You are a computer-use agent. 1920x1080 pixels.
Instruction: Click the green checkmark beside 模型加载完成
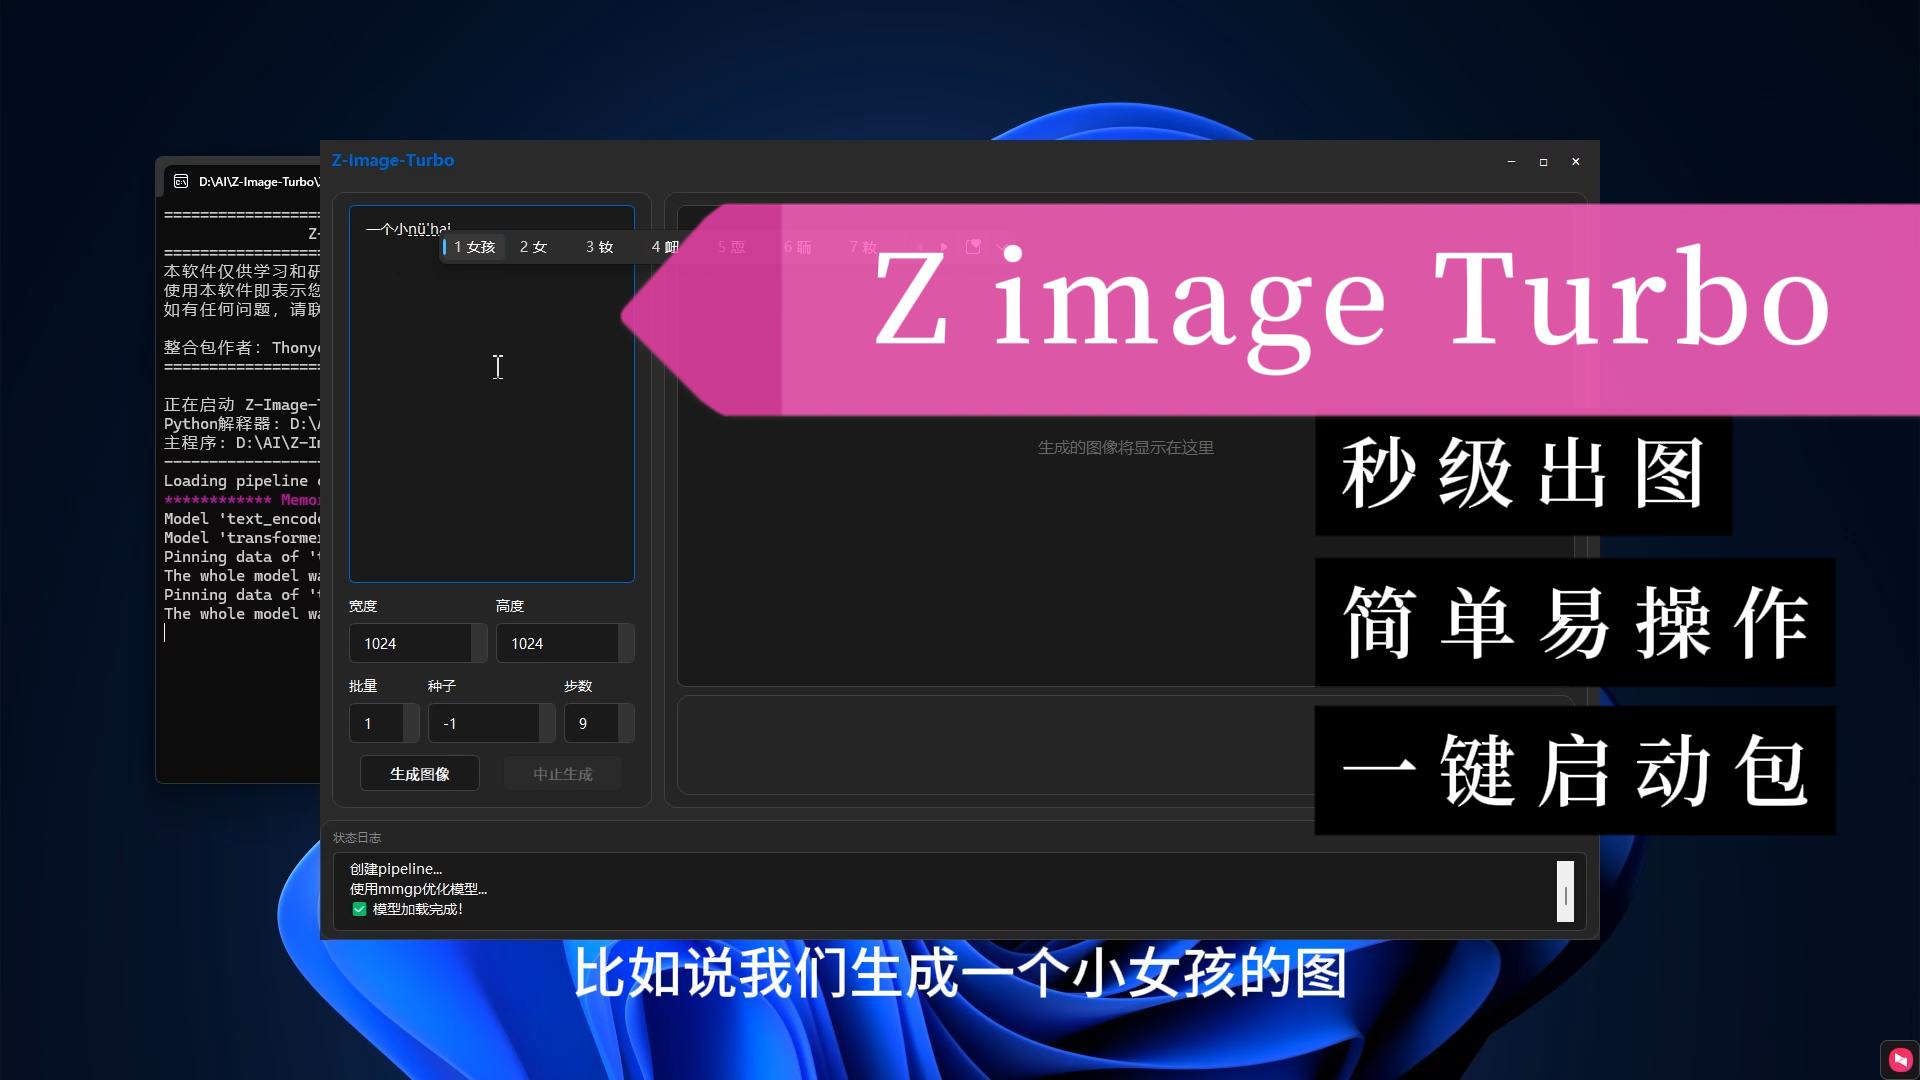point(359,909)
